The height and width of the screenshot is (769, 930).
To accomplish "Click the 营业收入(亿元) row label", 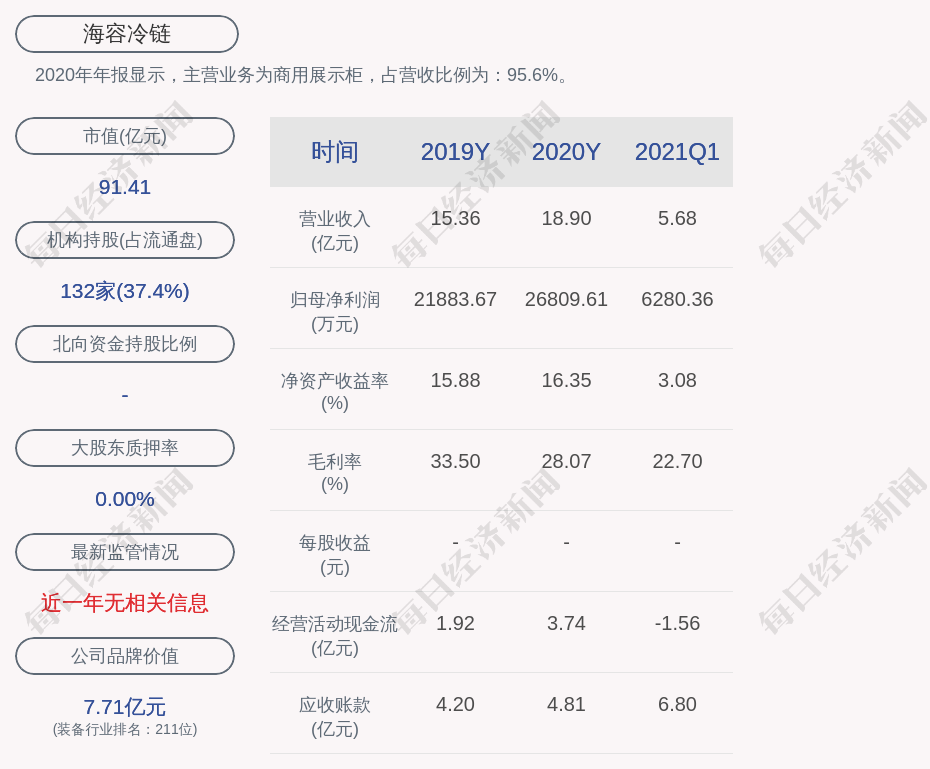I will tap(335, 231).
